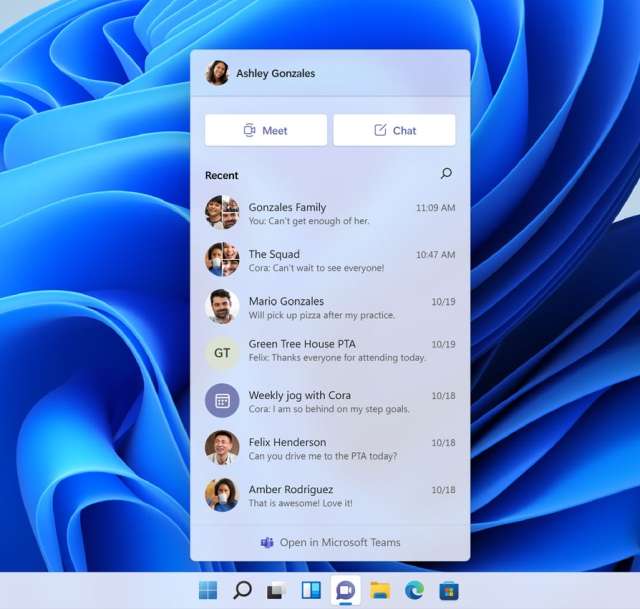
Task: Click the GT initials avatar
Action: coord(222,353)
